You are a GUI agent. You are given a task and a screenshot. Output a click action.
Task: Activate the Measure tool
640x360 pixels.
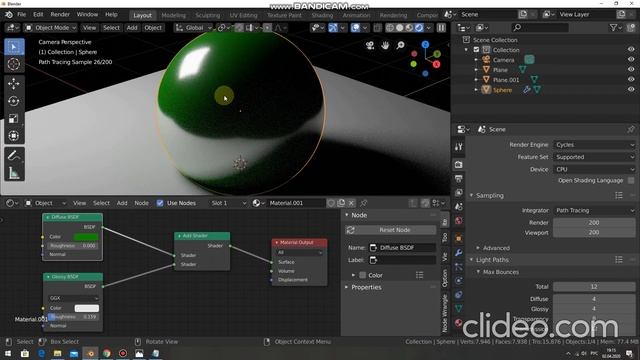[14, 173]
